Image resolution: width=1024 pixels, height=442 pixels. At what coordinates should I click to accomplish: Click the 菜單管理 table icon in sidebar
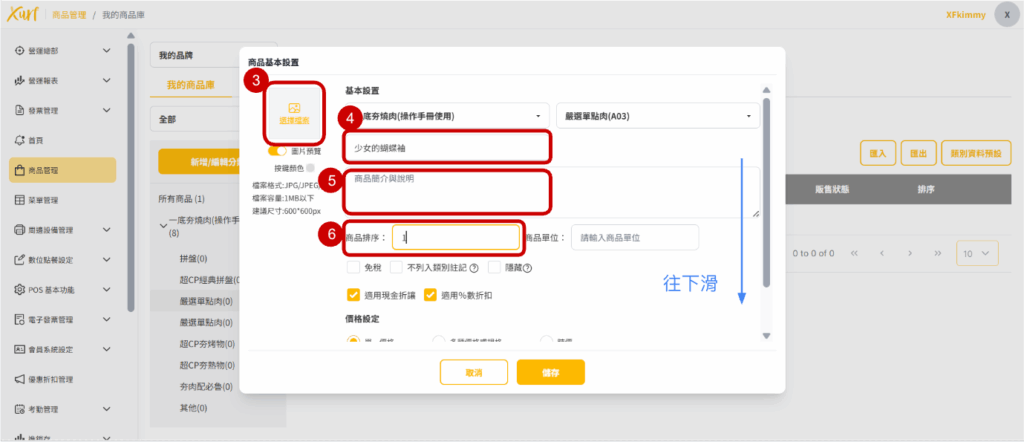[20, 200]
